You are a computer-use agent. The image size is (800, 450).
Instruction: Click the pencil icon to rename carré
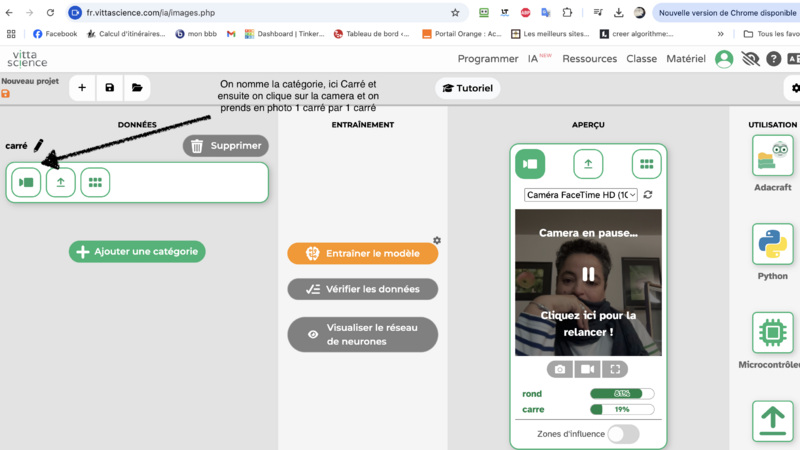click(38, 146)
